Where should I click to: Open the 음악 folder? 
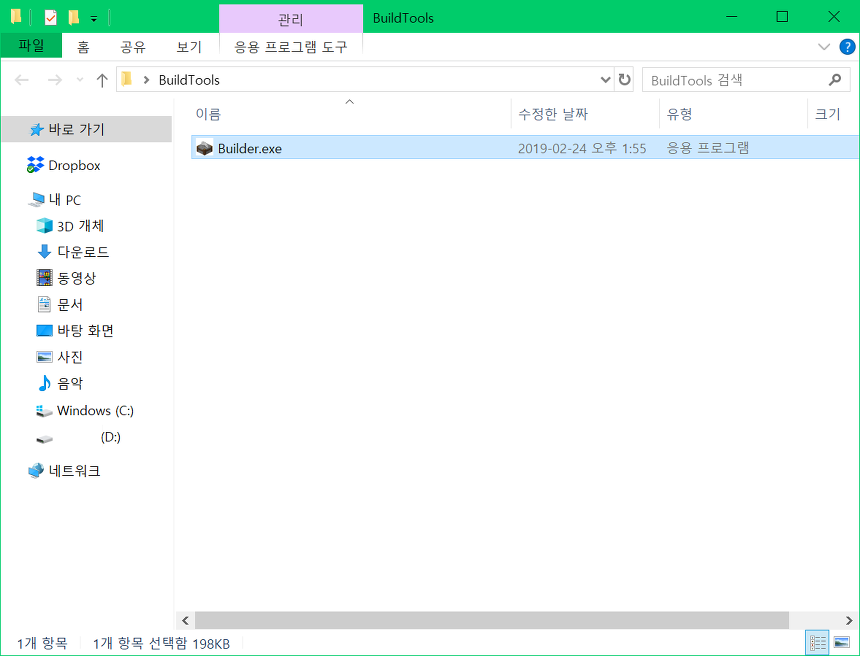point(70,384)
